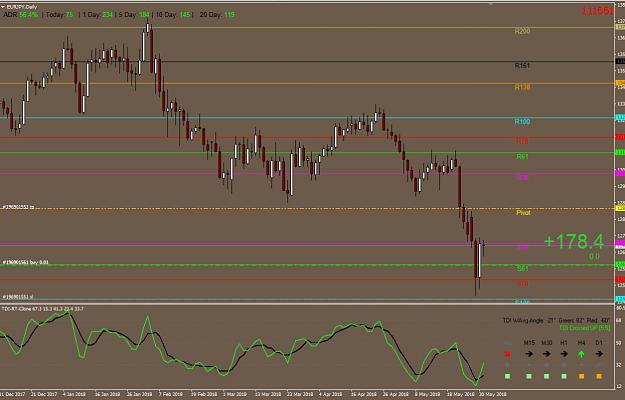Click the '20 Day' range value
This screenshot has width=625, height=400.
tap(229, 15)
